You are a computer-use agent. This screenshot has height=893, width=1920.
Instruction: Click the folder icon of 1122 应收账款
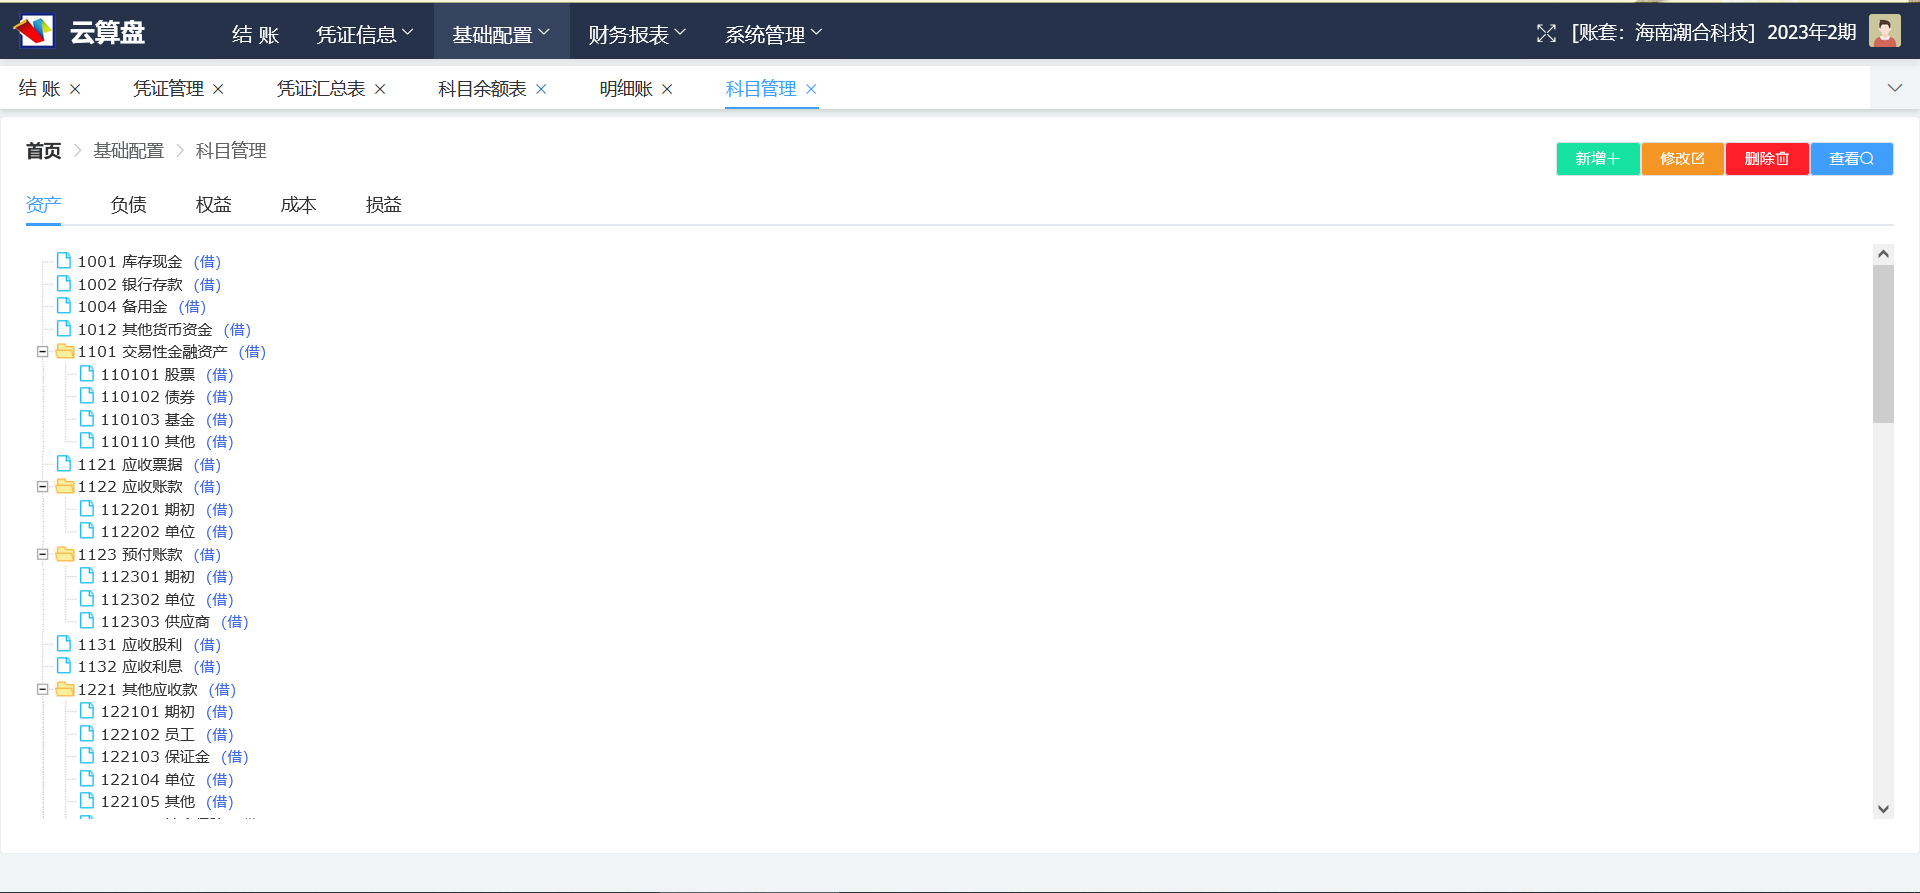[65, 486]
